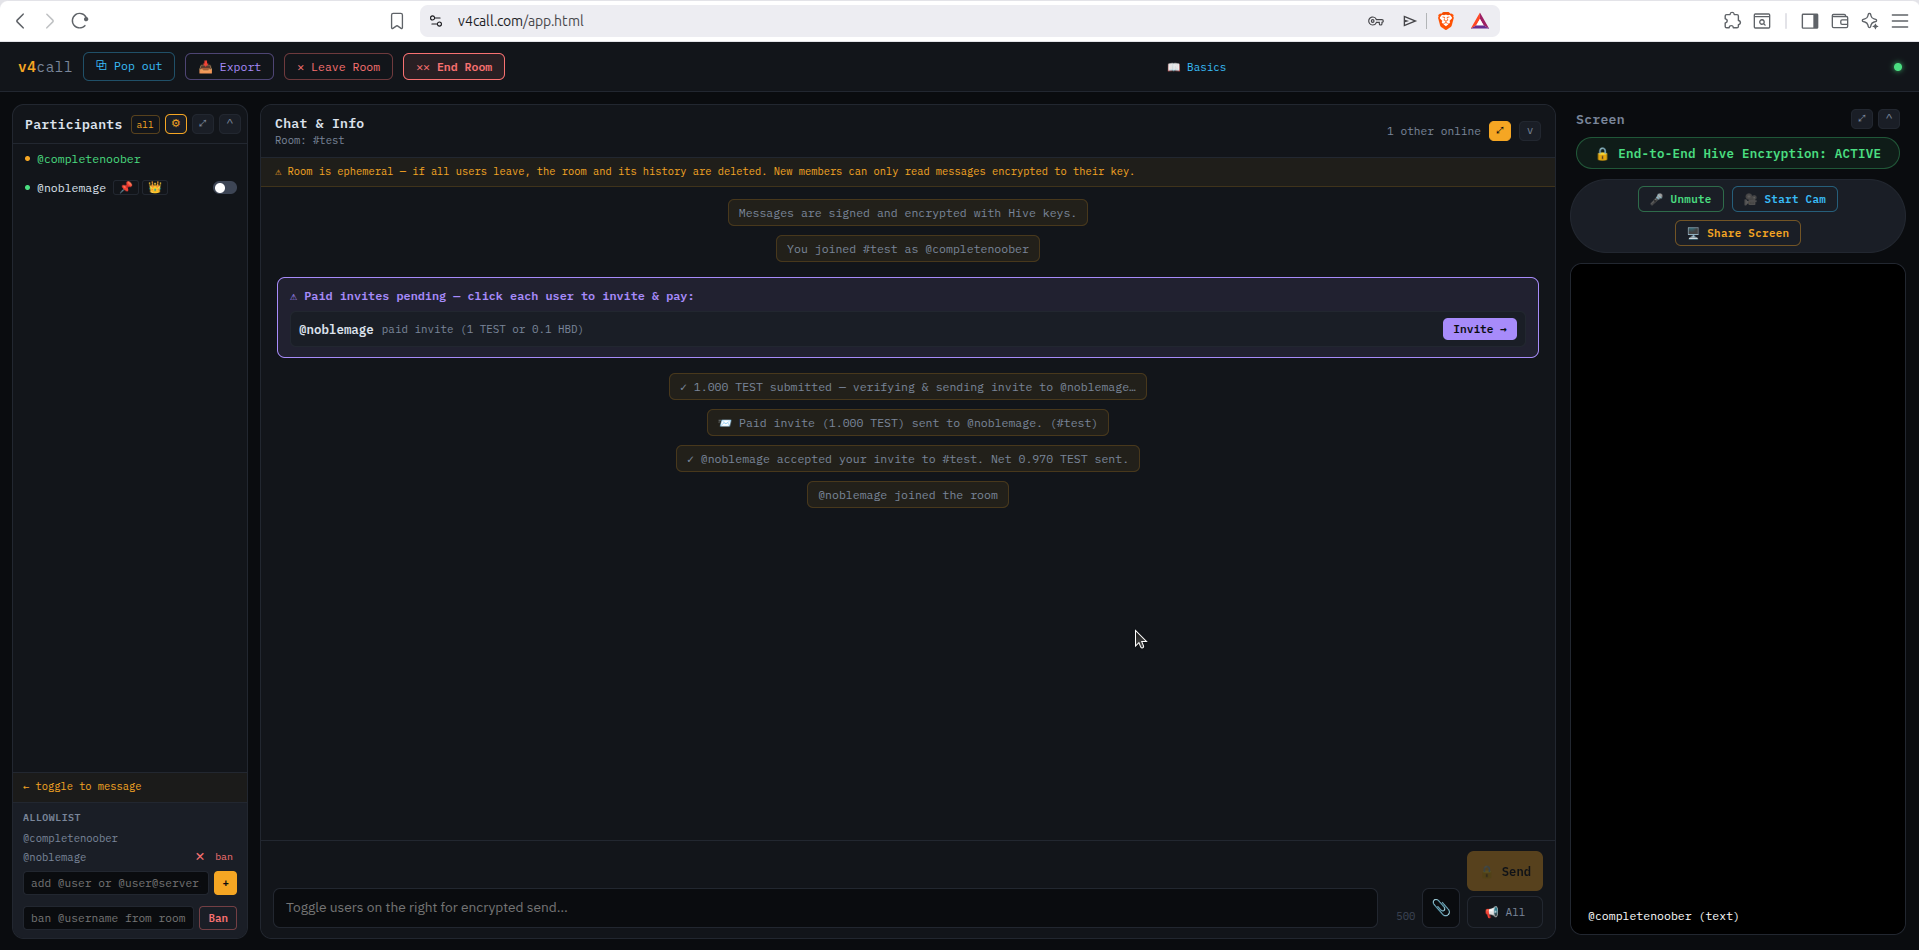Click the @completenoober video tile

point(1738,599)
